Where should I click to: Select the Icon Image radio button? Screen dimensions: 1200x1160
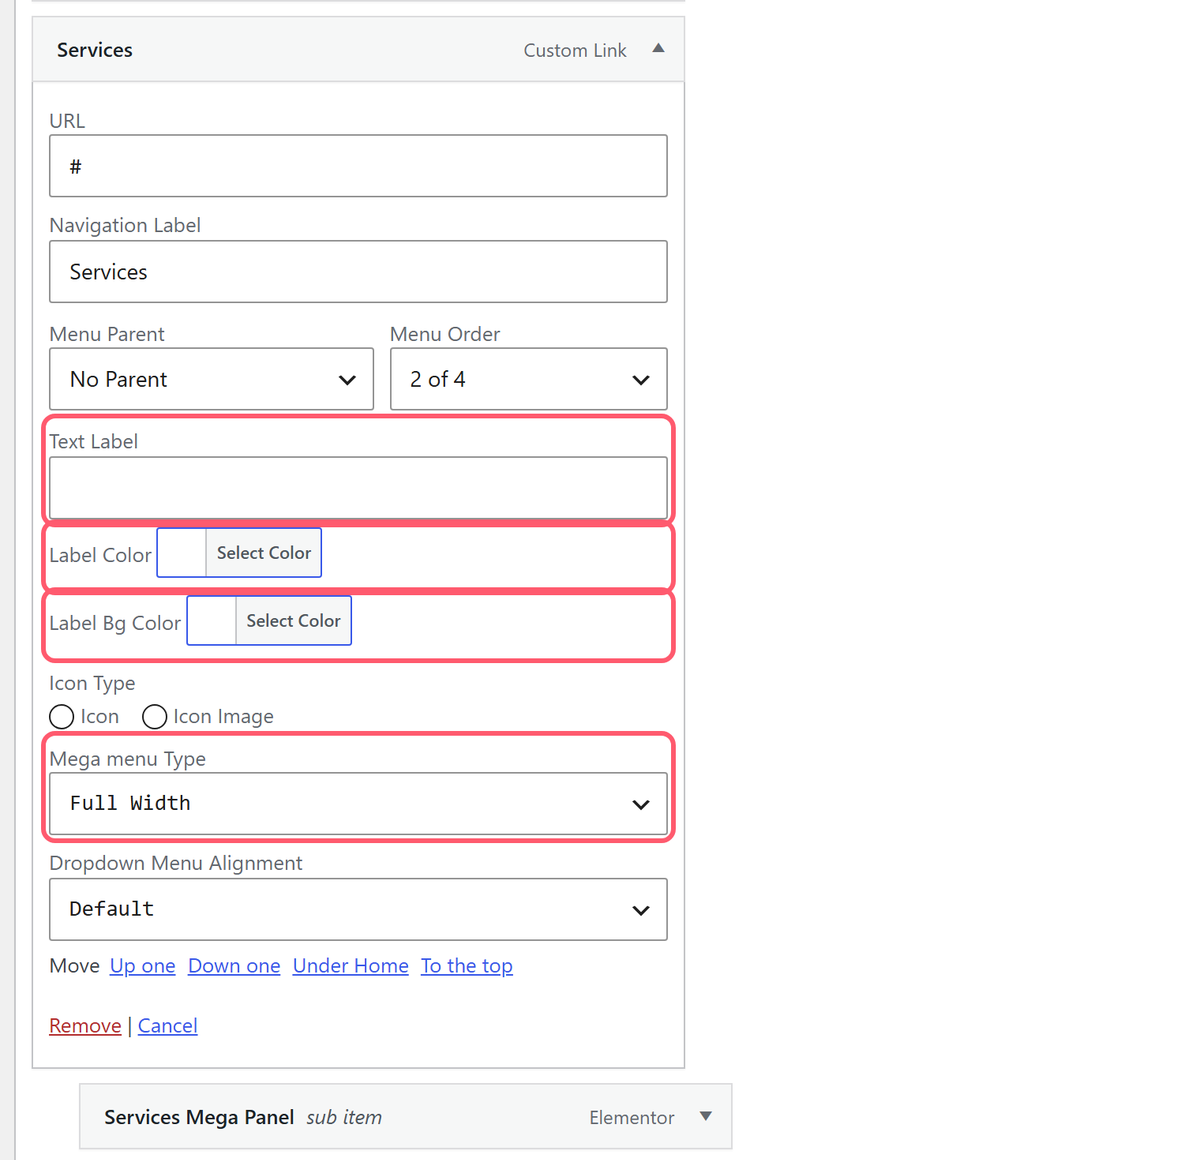coord(155,717)
